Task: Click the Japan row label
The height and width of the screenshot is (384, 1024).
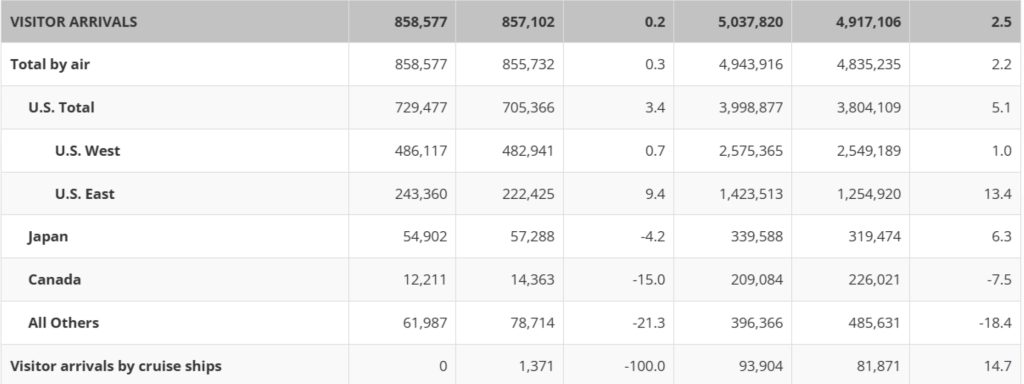Action: [x=48, y=236]
